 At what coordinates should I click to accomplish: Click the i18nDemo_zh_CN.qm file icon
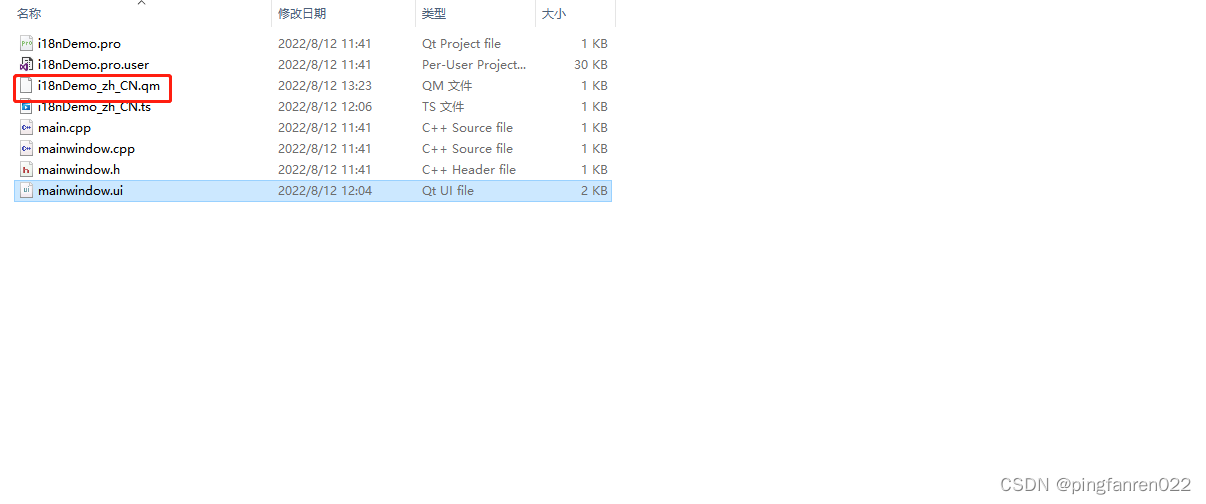point(27,86)
